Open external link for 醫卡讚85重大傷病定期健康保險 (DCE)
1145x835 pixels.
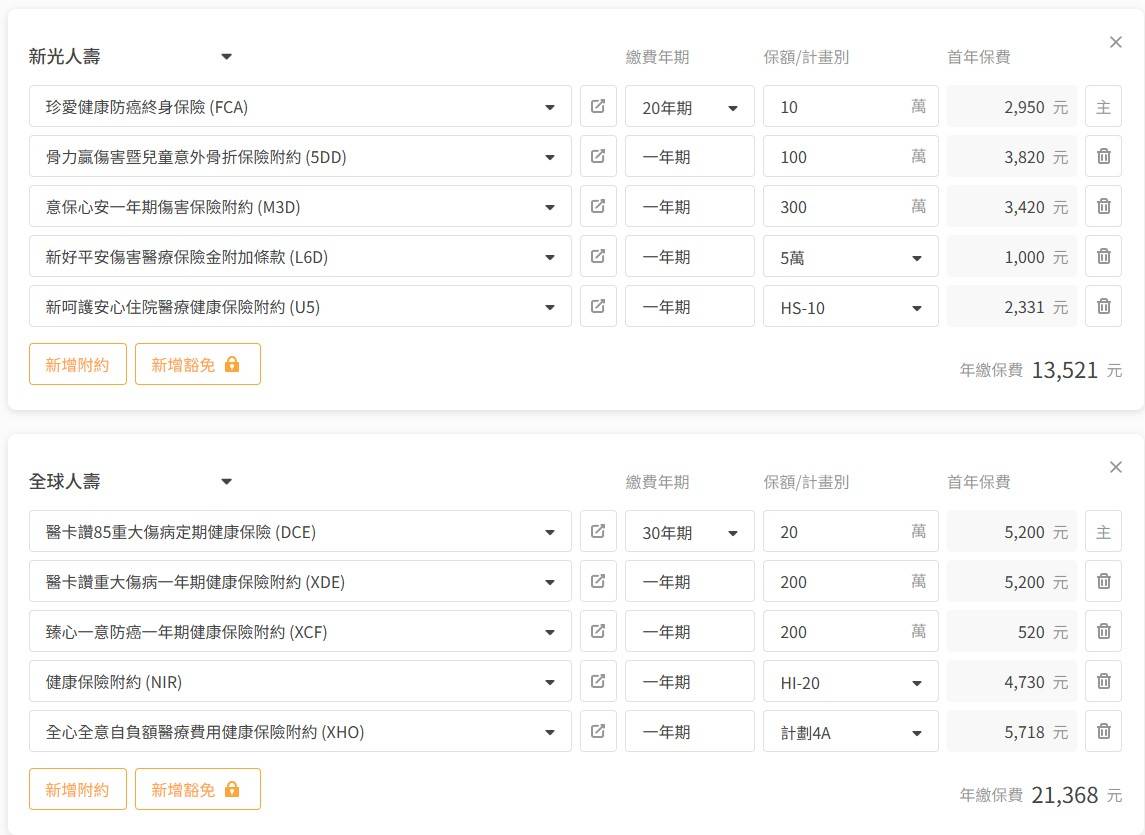click(x=598, y=531)
